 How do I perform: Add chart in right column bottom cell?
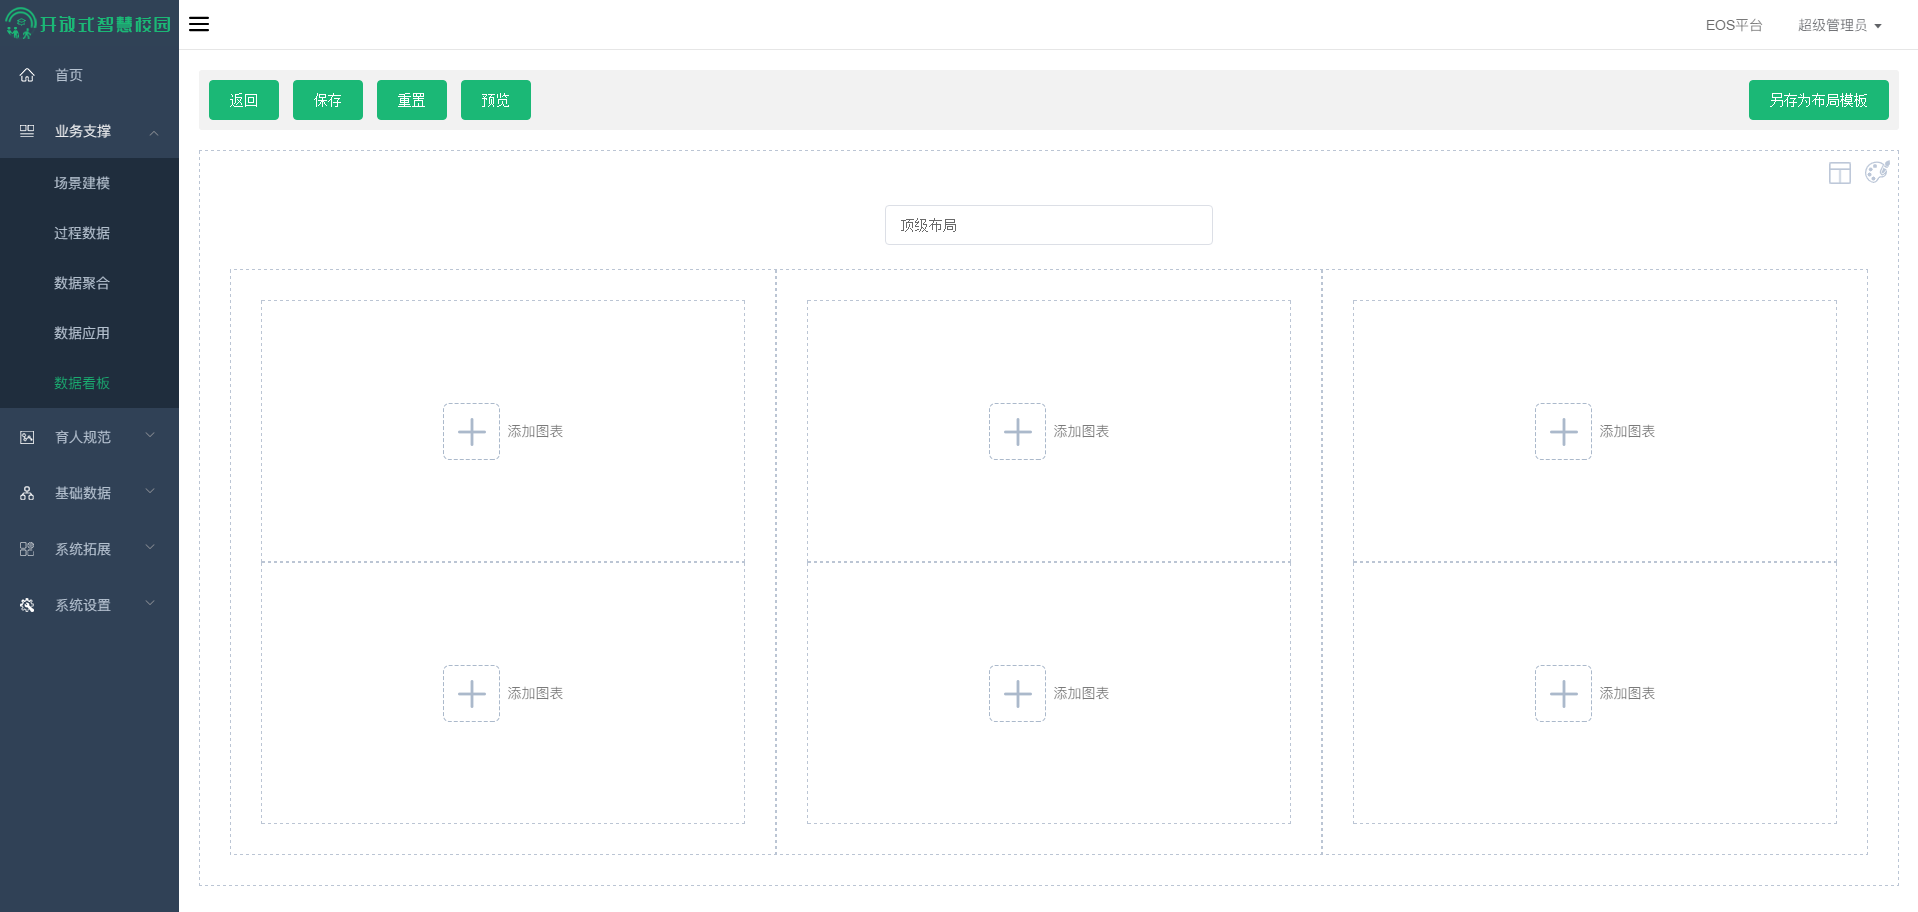point(1563,693)
